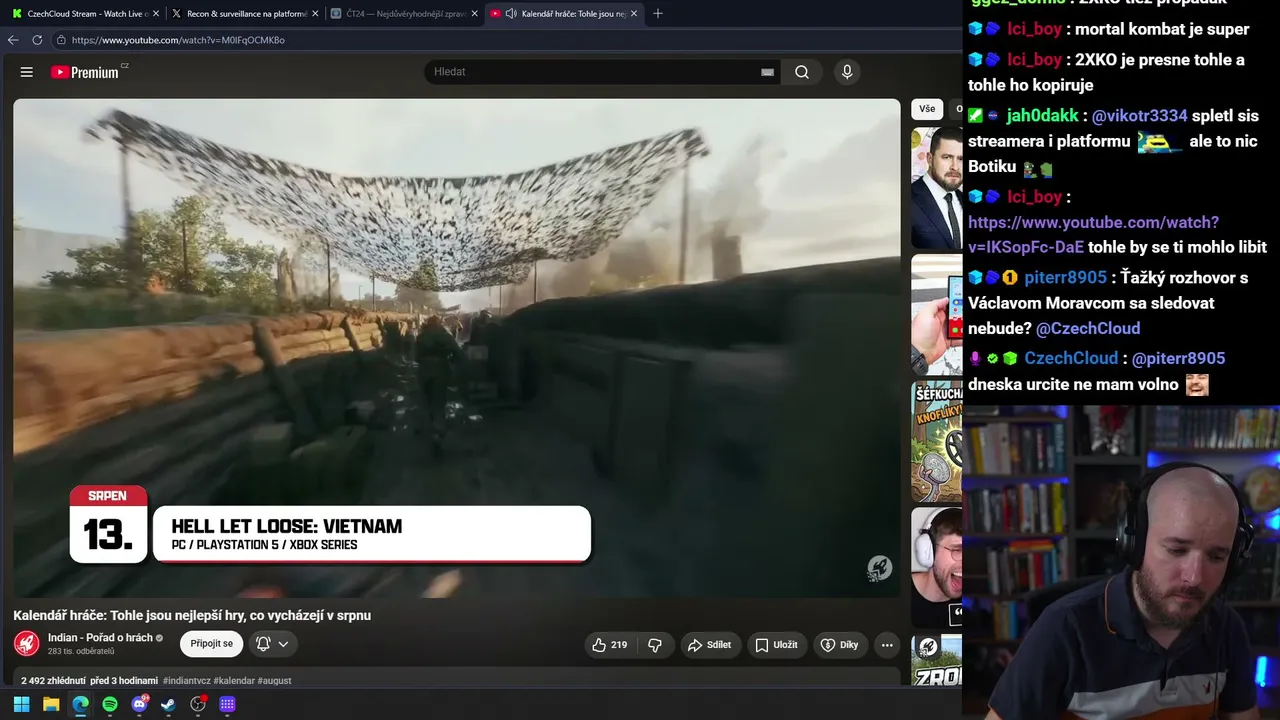Open the round taskbar icon with red dot
The width and height of the screenshot is (1280, 720).
[x=198, y=704]
